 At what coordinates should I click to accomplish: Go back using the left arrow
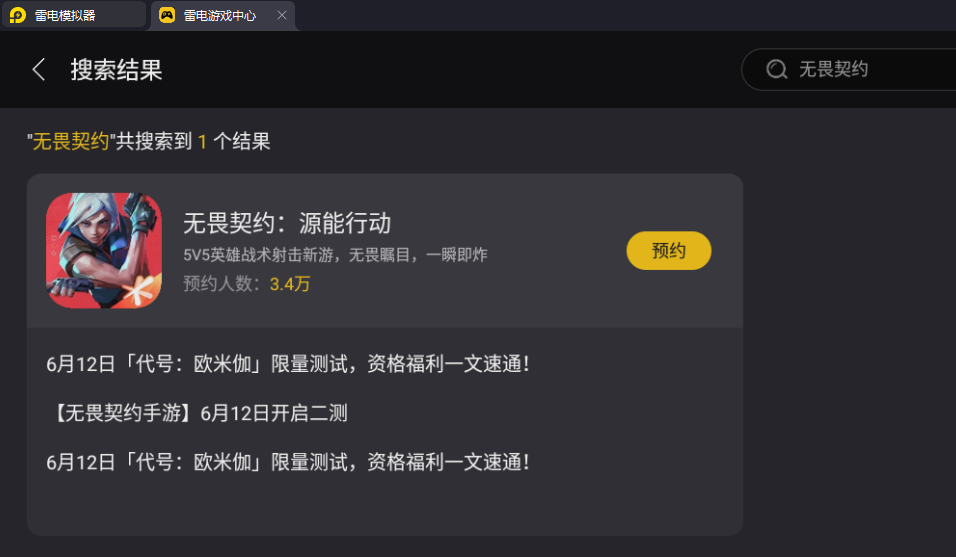(x=39, y=69)
